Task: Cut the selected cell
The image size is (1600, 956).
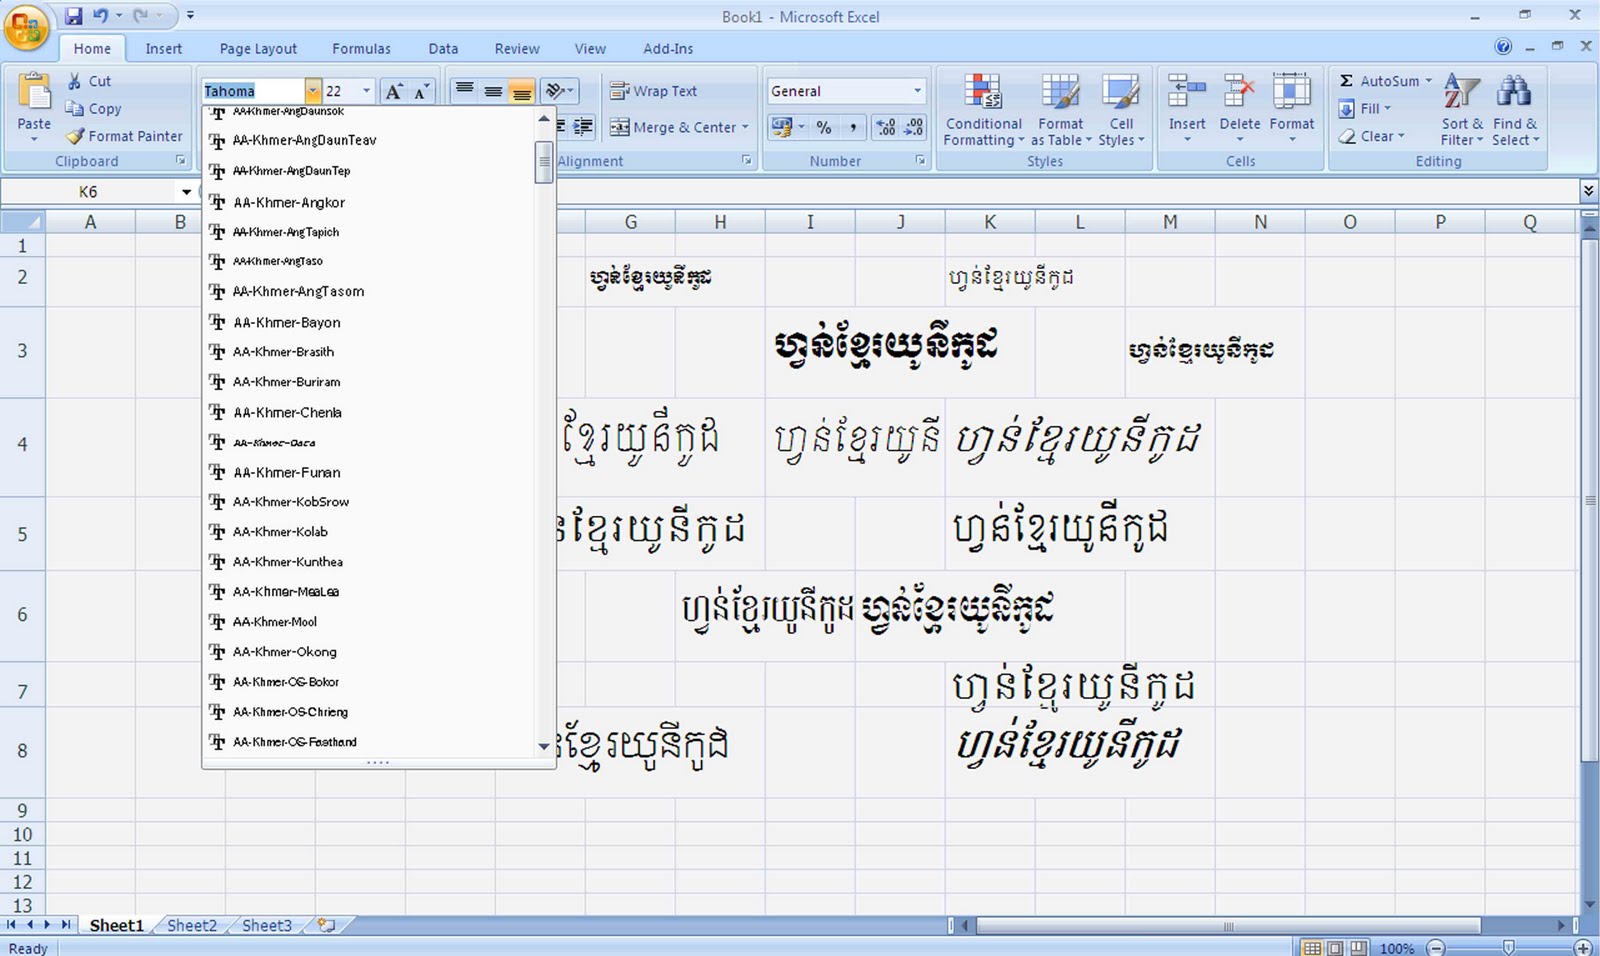Action: [89, 81]
